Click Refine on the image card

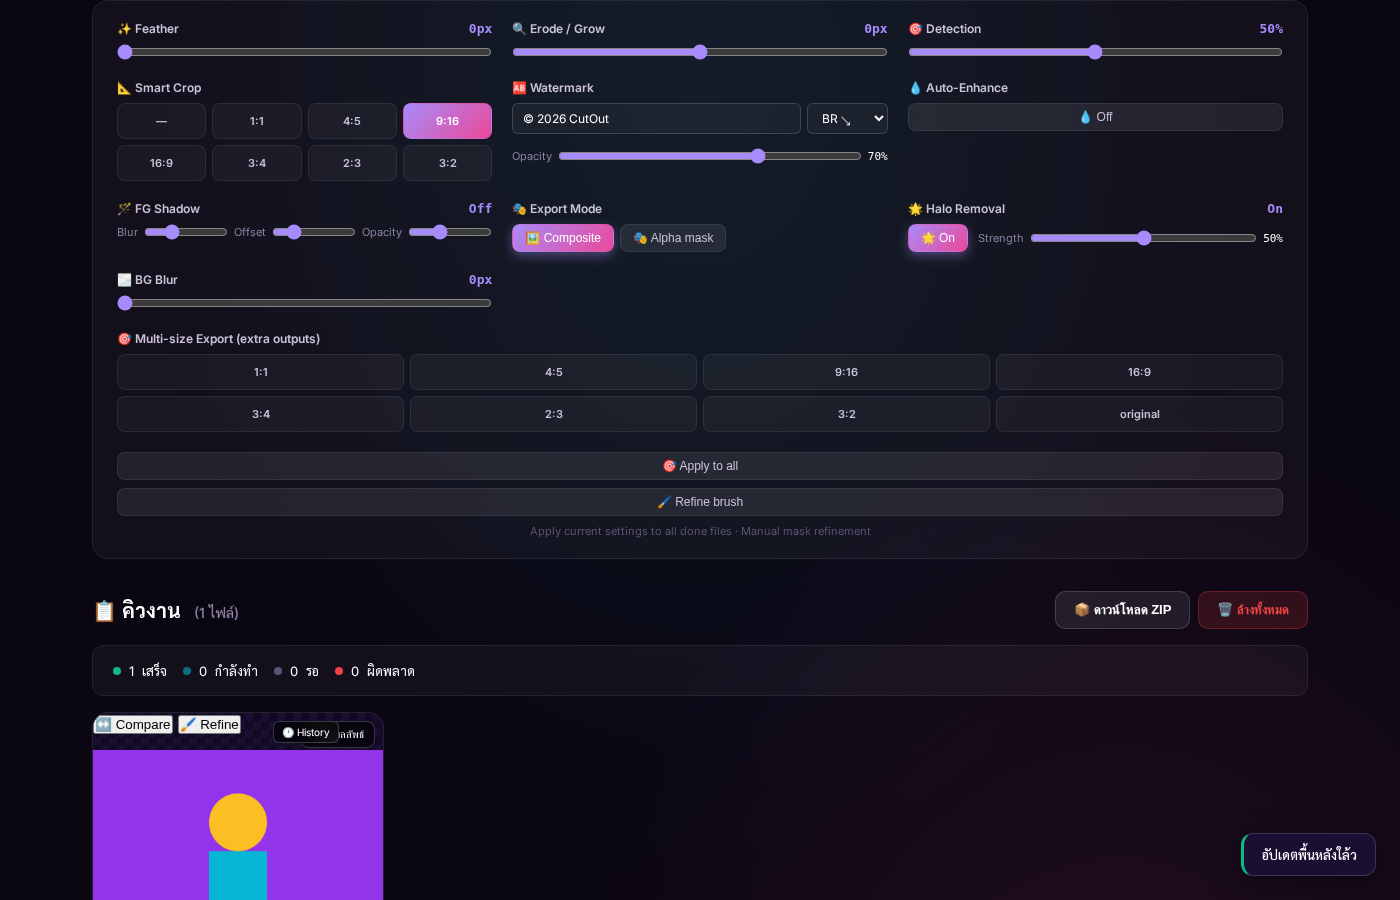pos(210,725)
